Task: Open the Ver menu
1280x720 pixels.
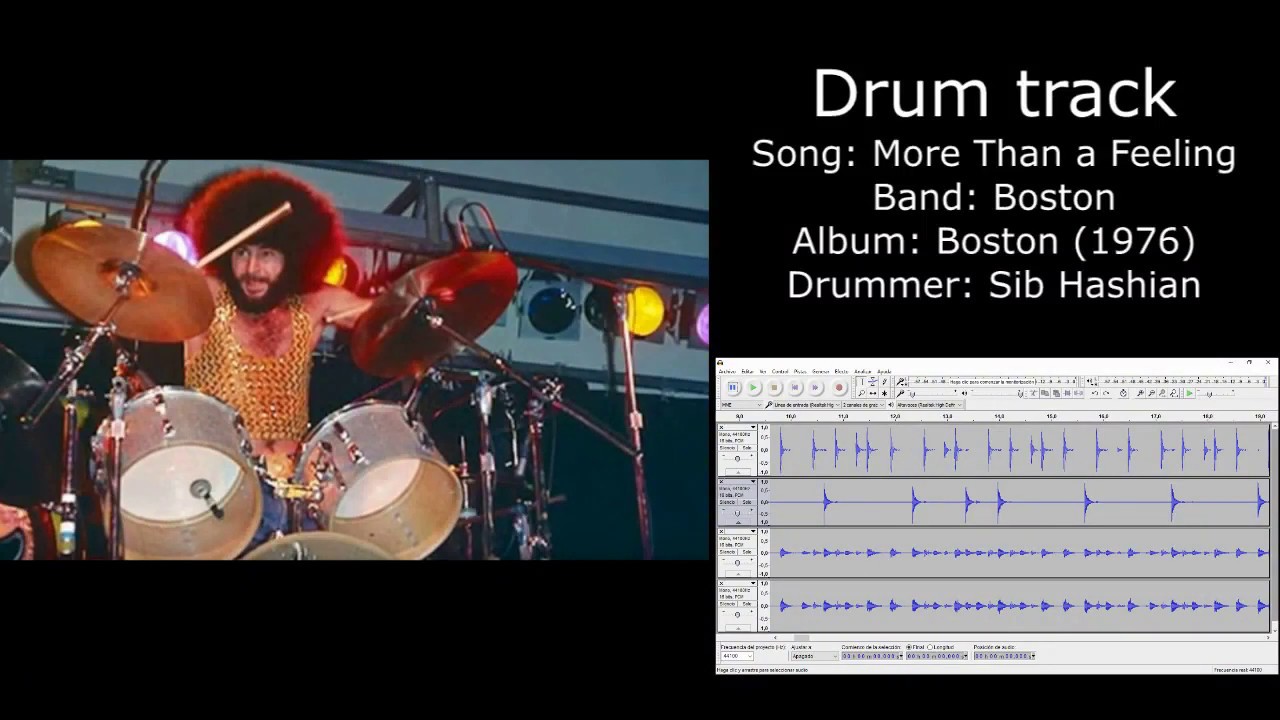Action: pyautogui.click(x=762, y=371)
